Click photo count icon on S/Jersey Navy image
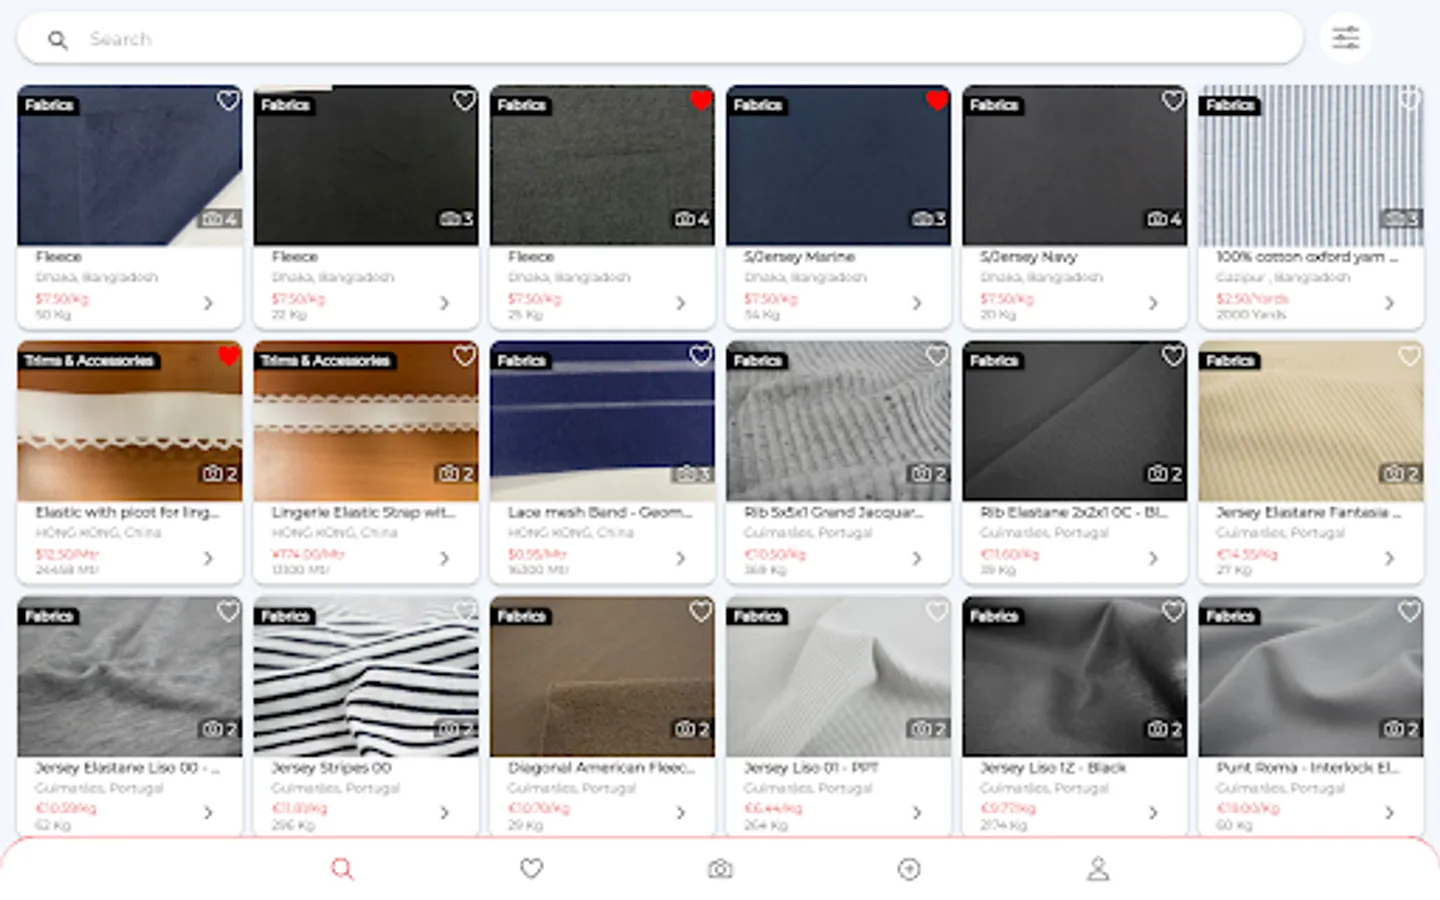This screenshot has height=900, width=1440. [x=1164, y=218]
